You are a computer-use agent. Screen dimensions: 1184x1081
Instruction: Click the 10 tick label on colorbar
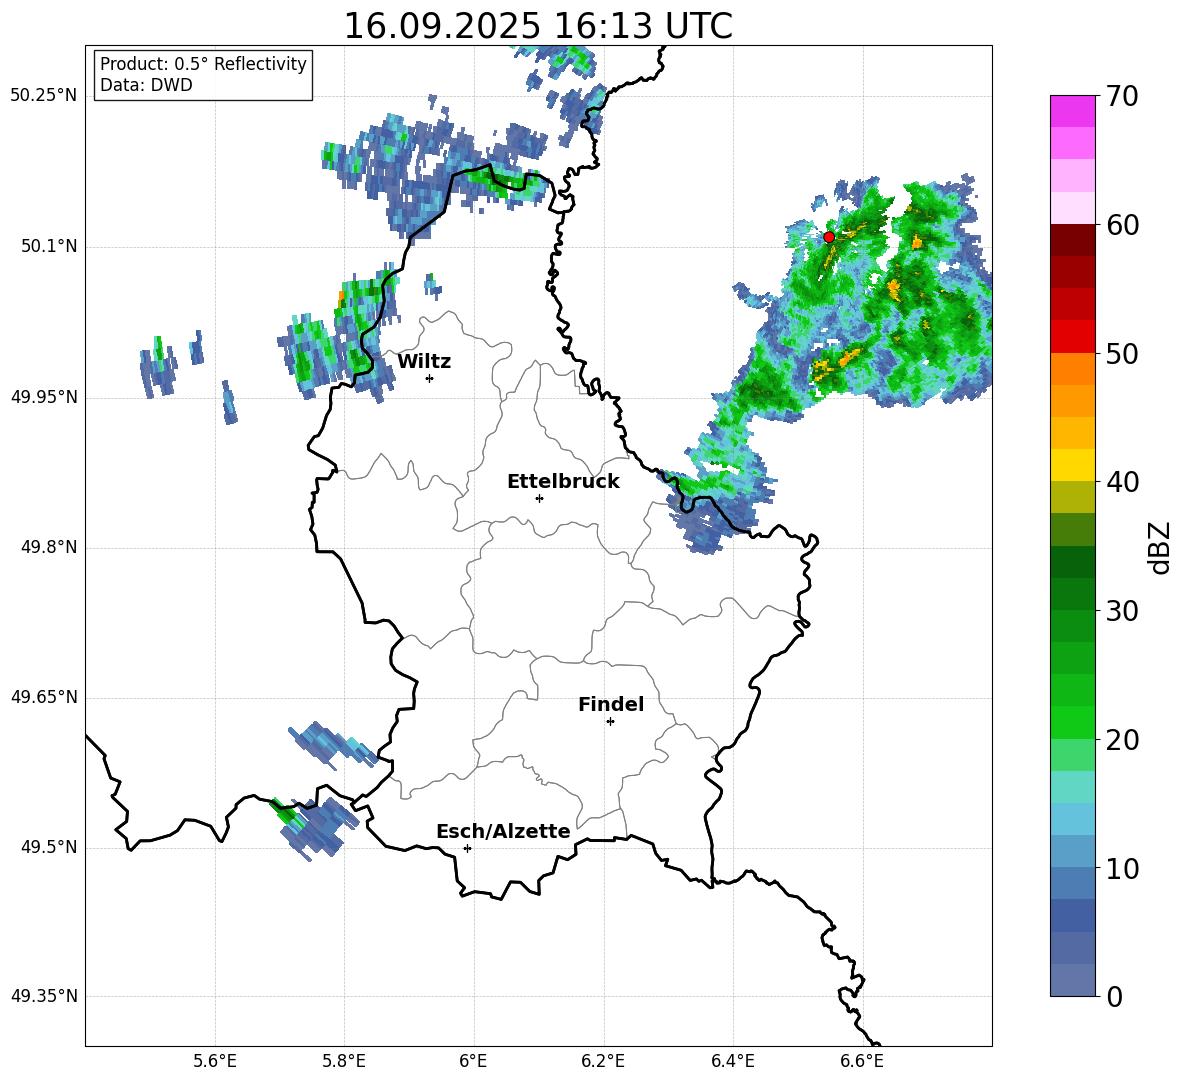coord(1122,868)
